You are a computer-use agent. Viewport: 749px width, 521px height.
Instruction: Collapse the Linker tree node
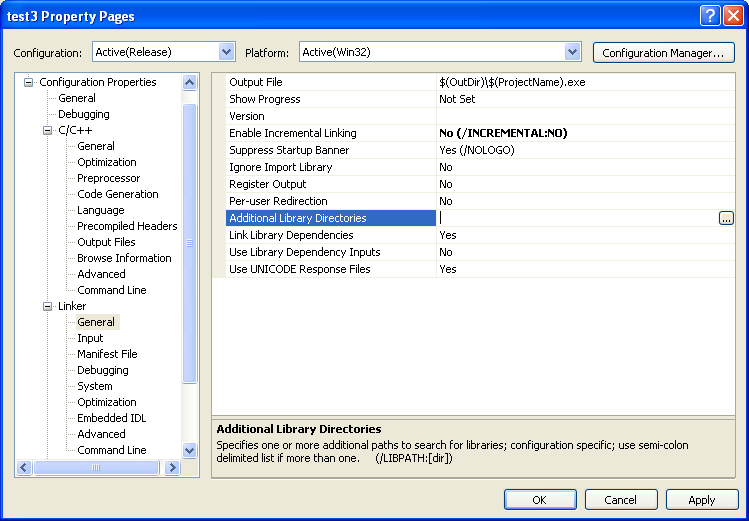[47, 306]
